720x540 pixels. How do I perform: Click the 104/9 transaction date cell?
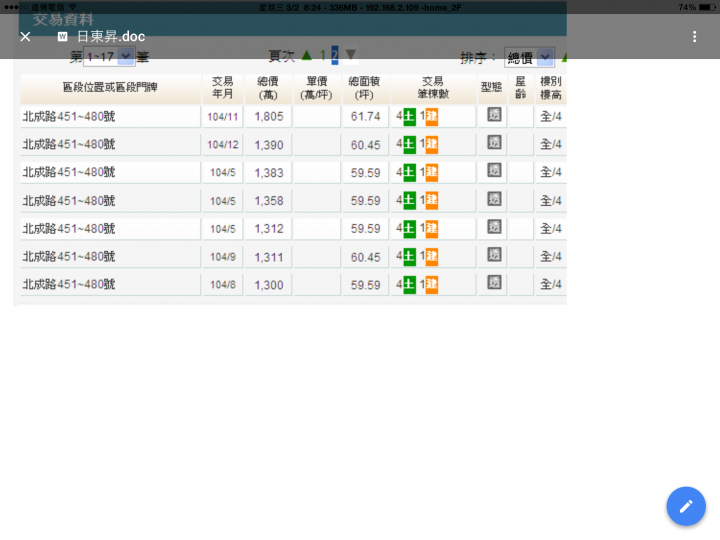pyautogui.click(x=223, y=257)
